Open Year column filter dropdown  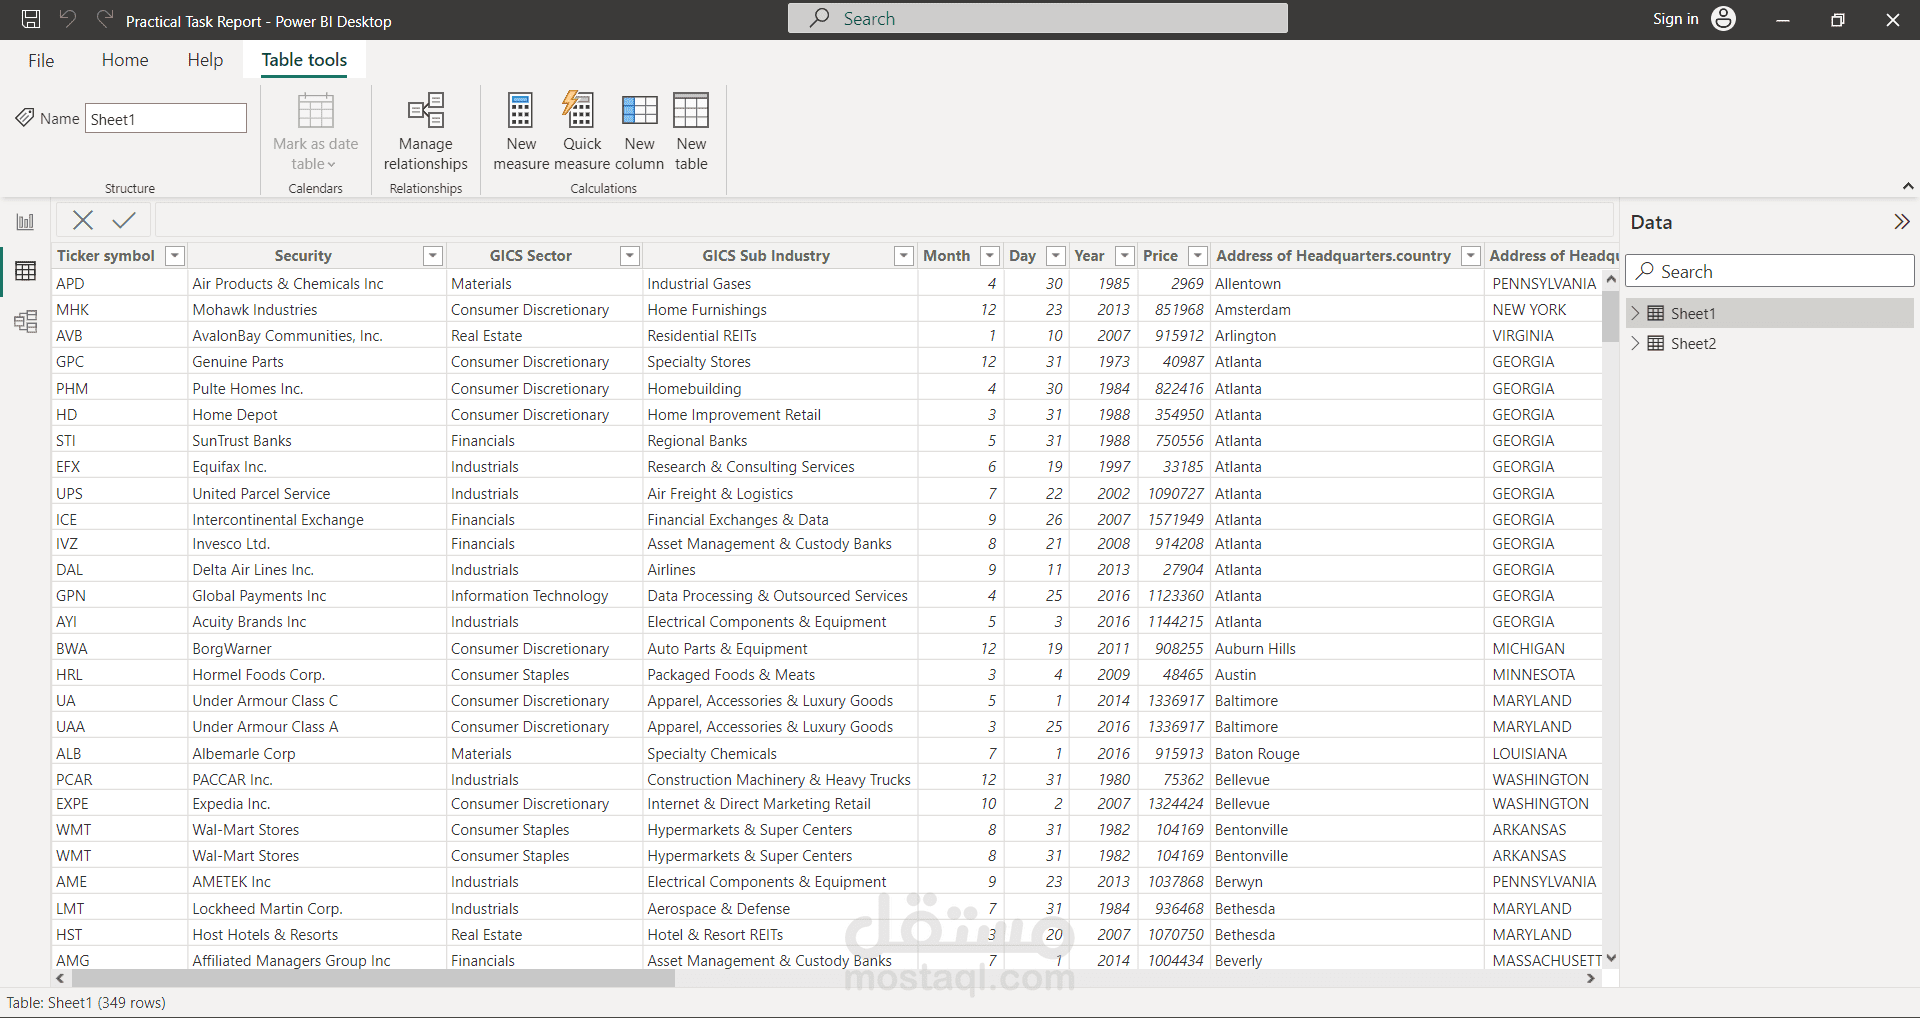pyautogui.click(x=1125, y=256)
